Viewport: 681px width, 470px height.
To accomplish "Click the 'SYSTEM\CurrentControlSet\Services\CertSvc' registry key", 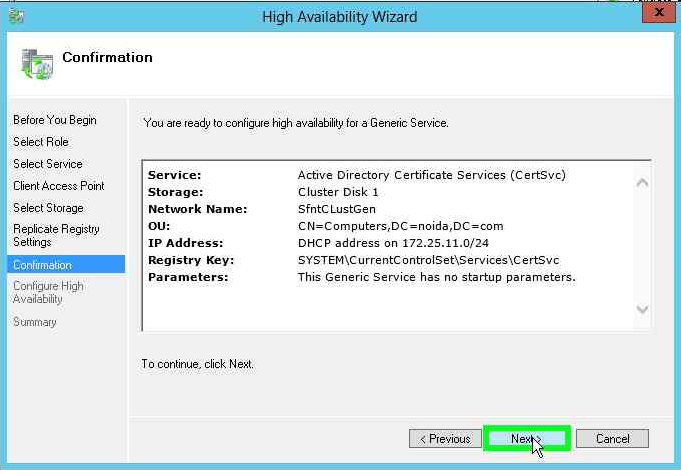I will tap(428, 260).
